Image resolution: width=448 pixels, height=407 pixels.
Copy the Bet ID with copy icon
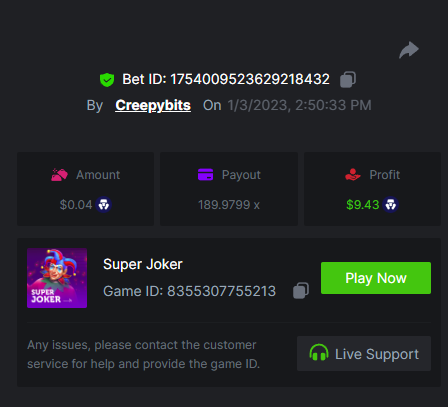(x=348, y=80)
